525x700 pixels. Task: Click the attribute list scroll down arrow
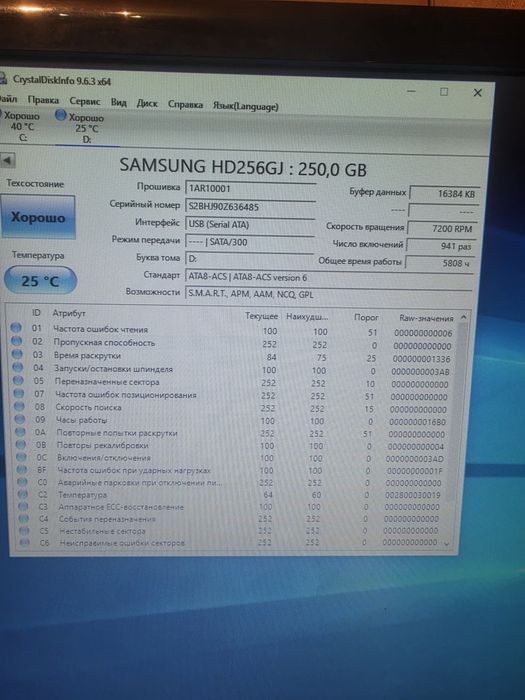446,544
